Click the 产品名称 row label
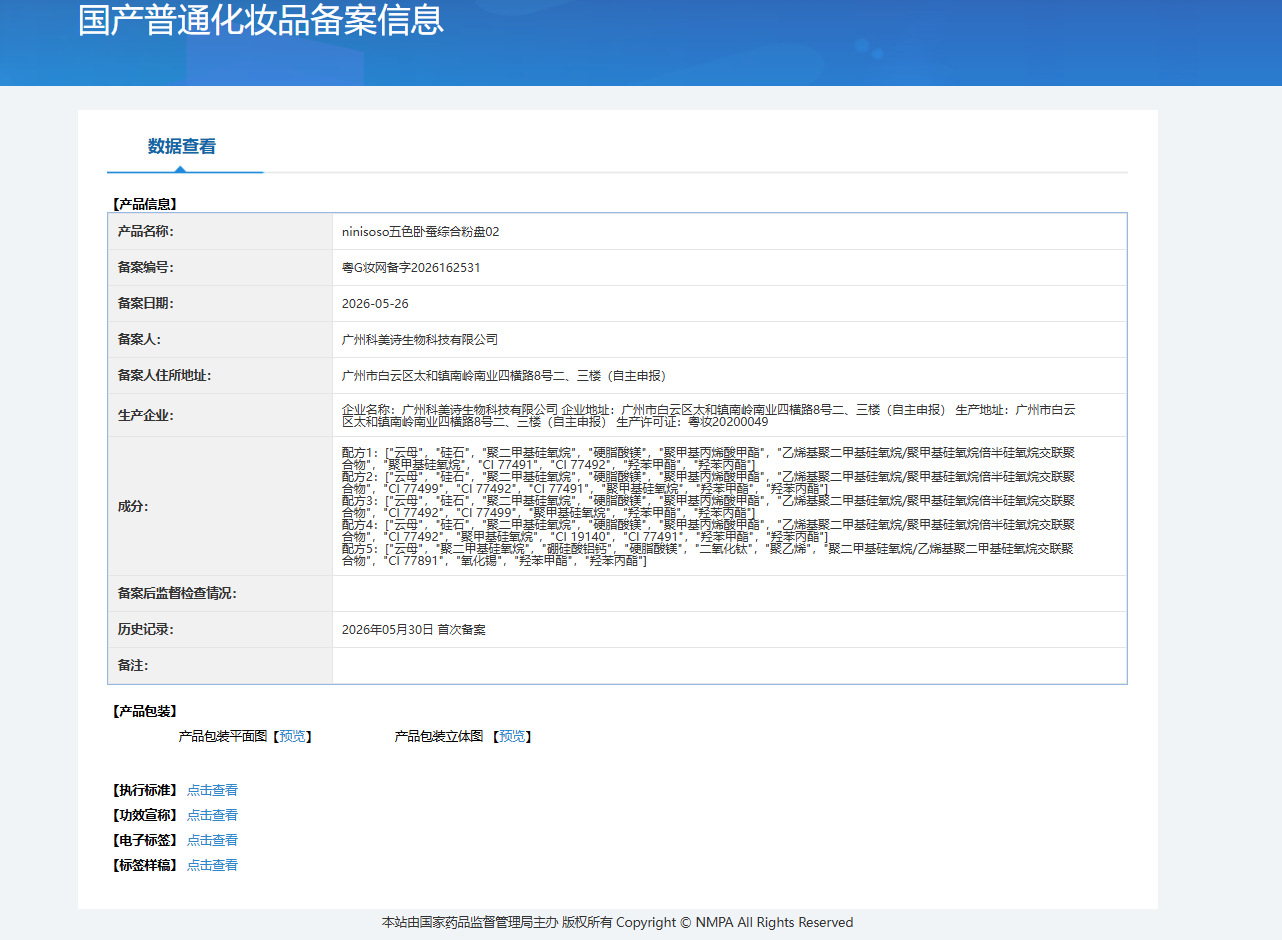1282x940 pixels. click(x=146, y=231)
